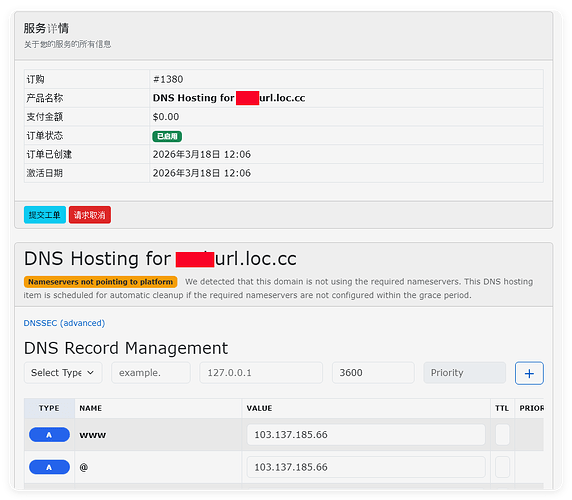Click the TTL box in www row

[x=502, y=435]
